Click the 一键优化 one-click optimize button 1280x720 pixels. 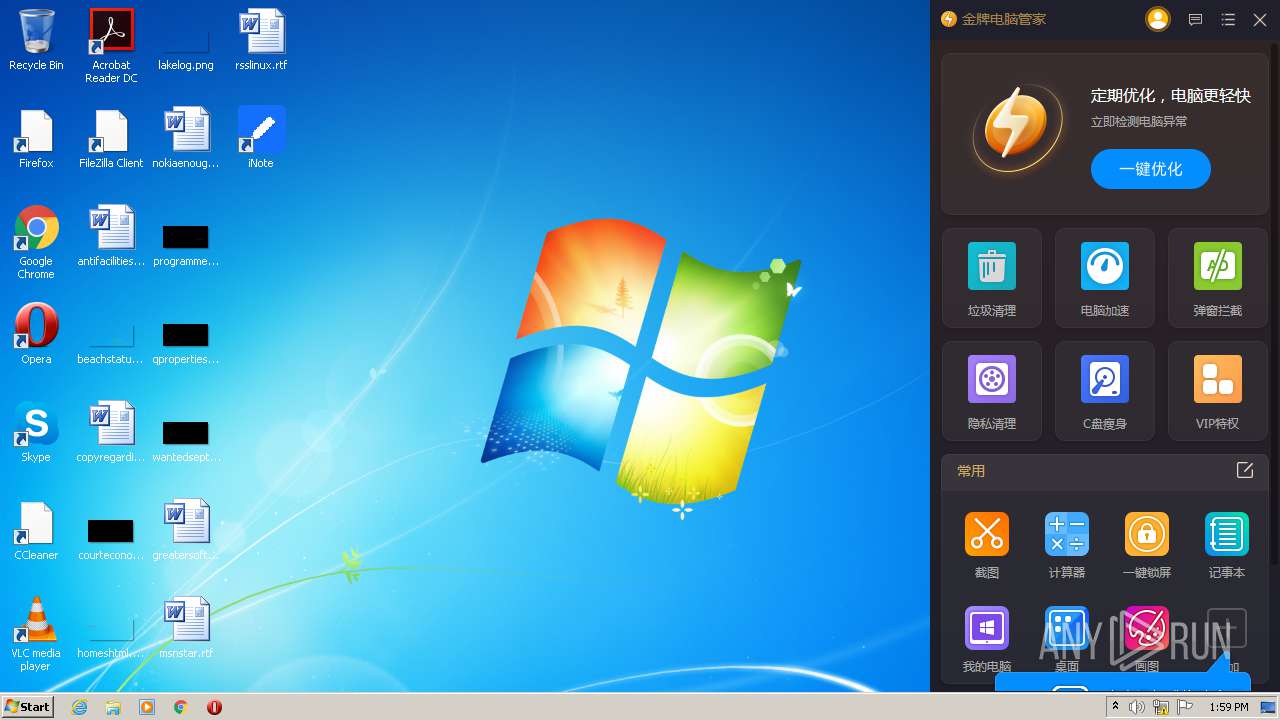click(1150, 169)
